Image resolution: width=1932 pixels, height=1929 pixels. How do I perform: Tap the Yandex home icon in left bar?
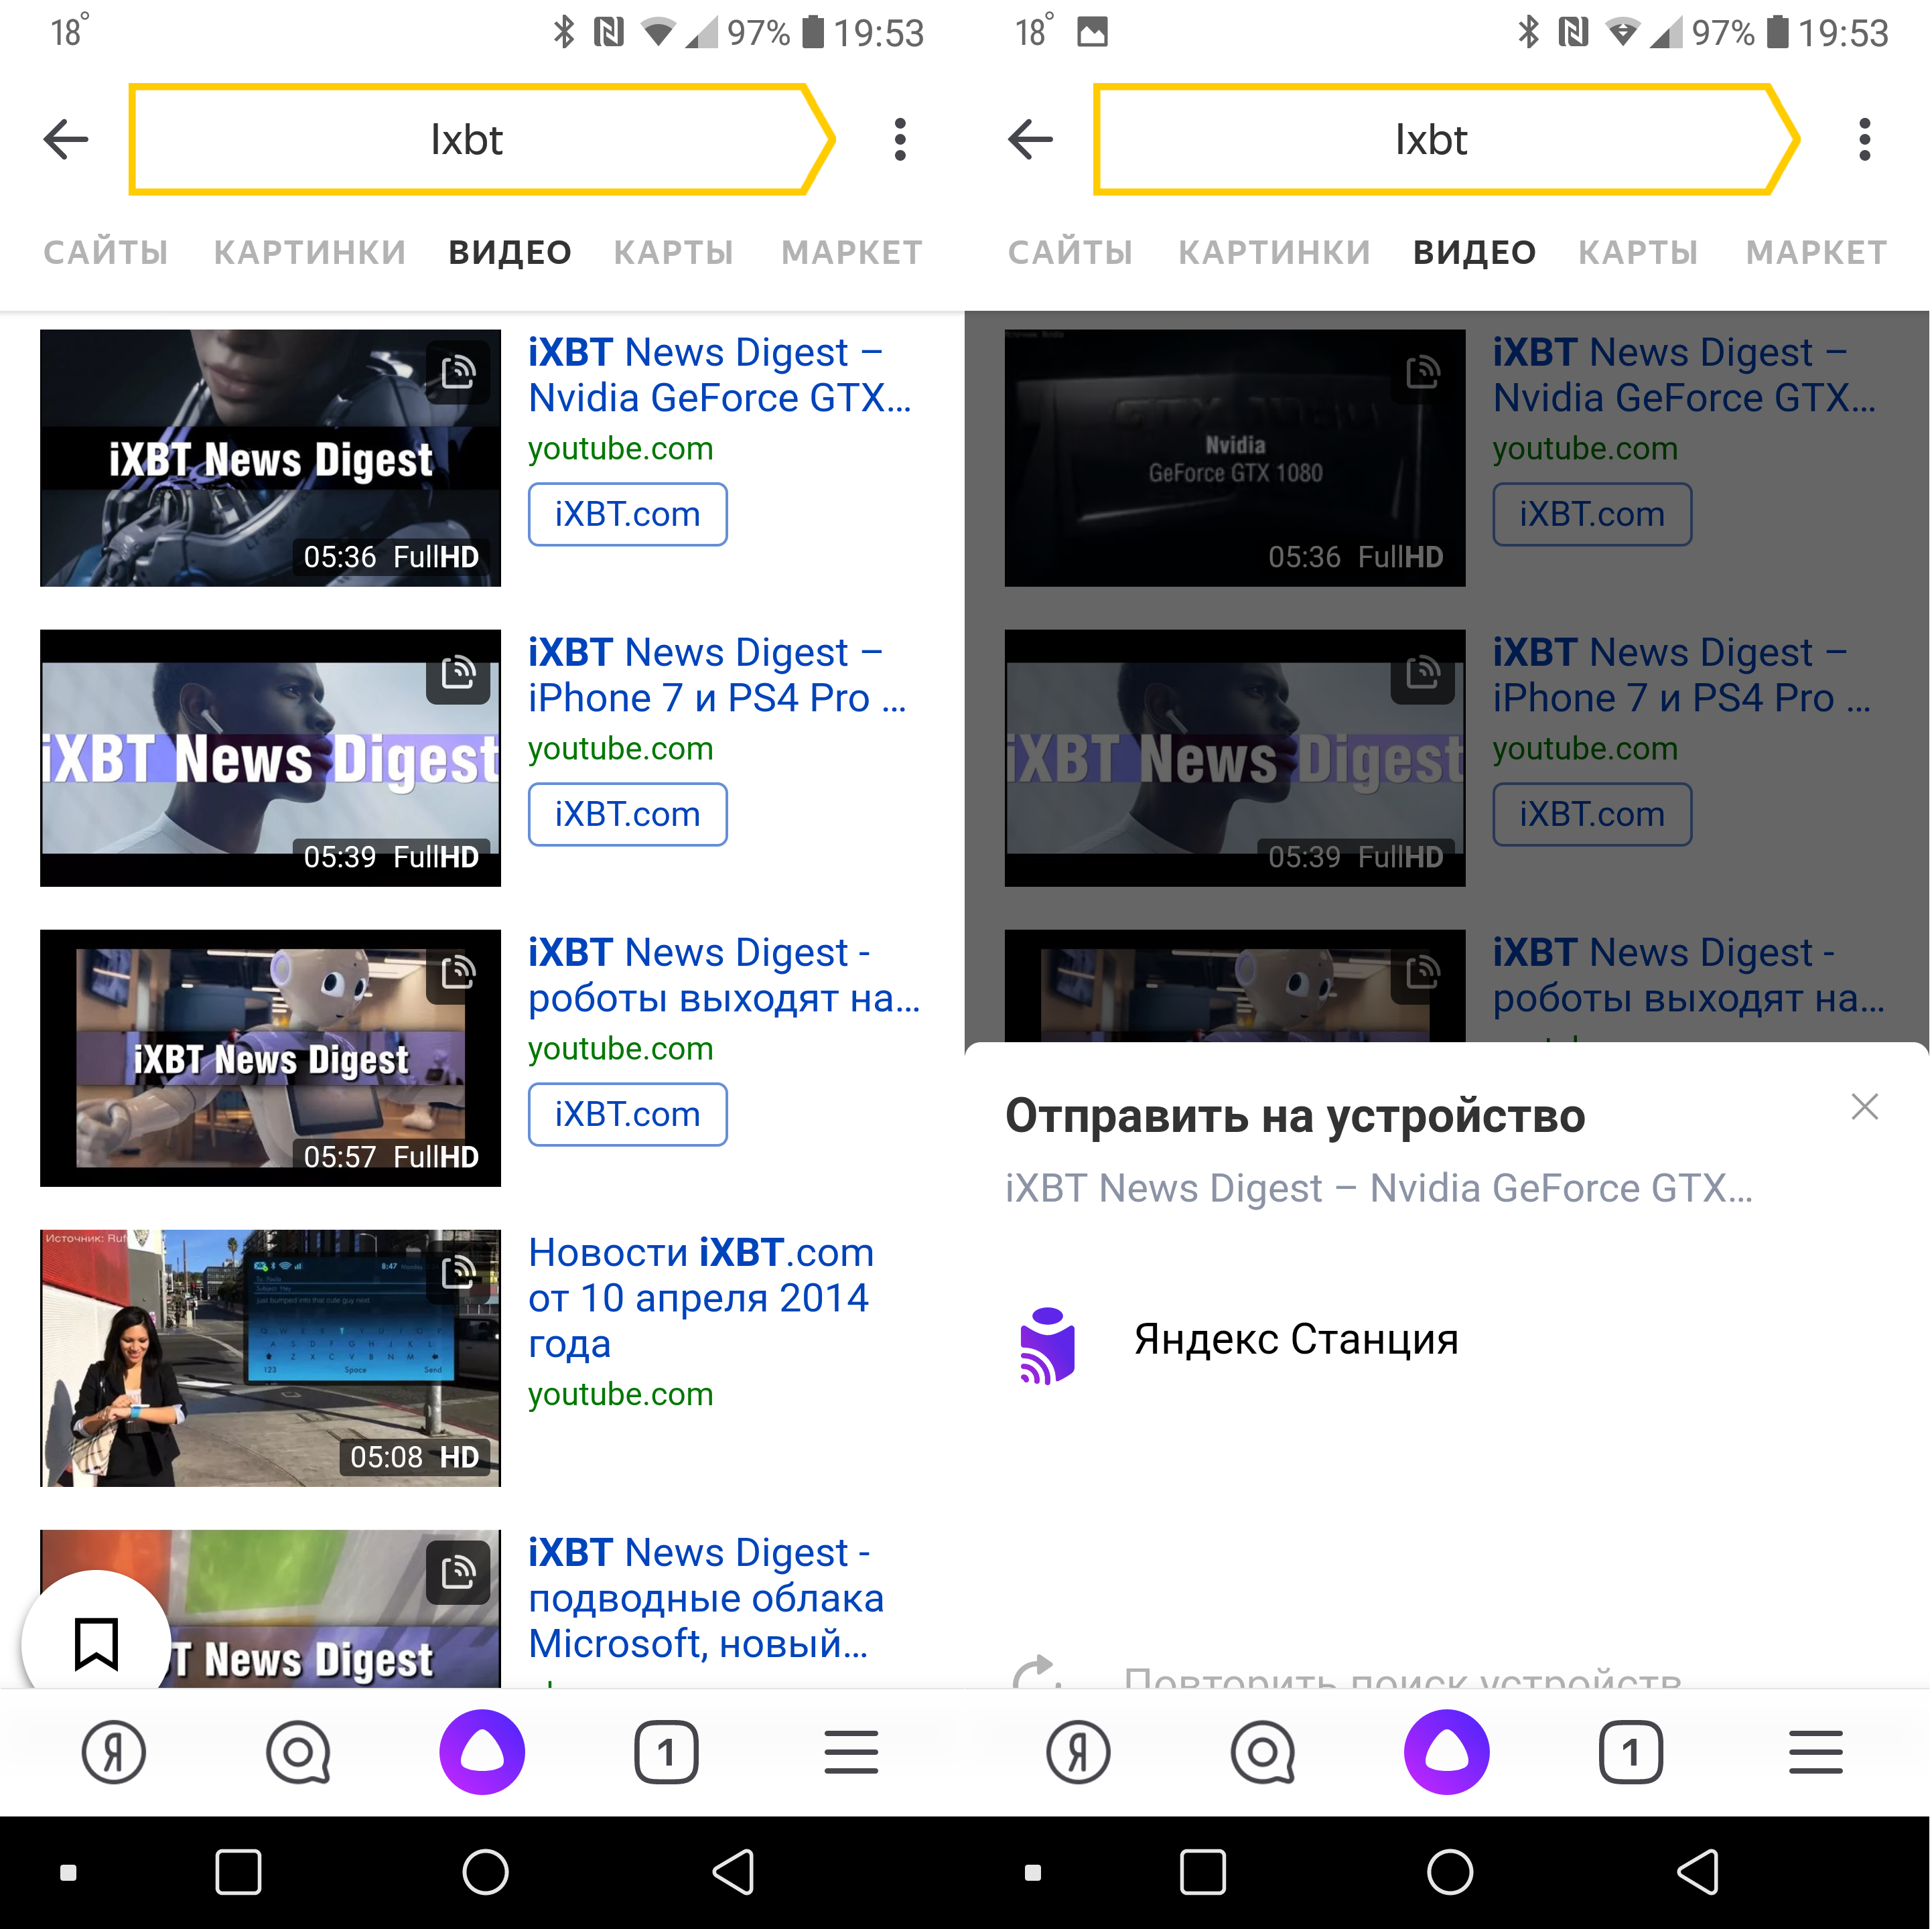click(113, 1753)
